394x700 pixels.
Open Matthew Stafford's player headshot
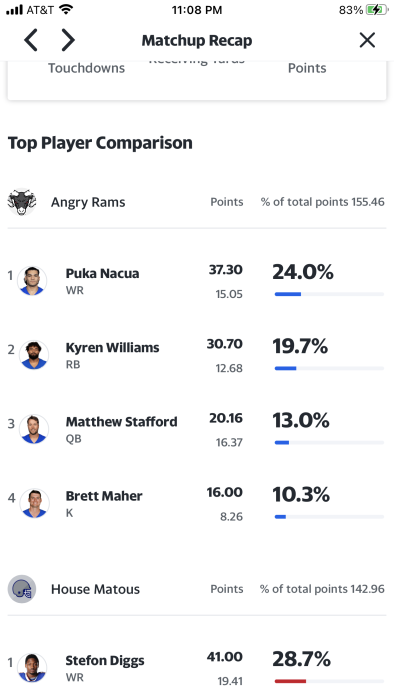[x=34, y=429]
